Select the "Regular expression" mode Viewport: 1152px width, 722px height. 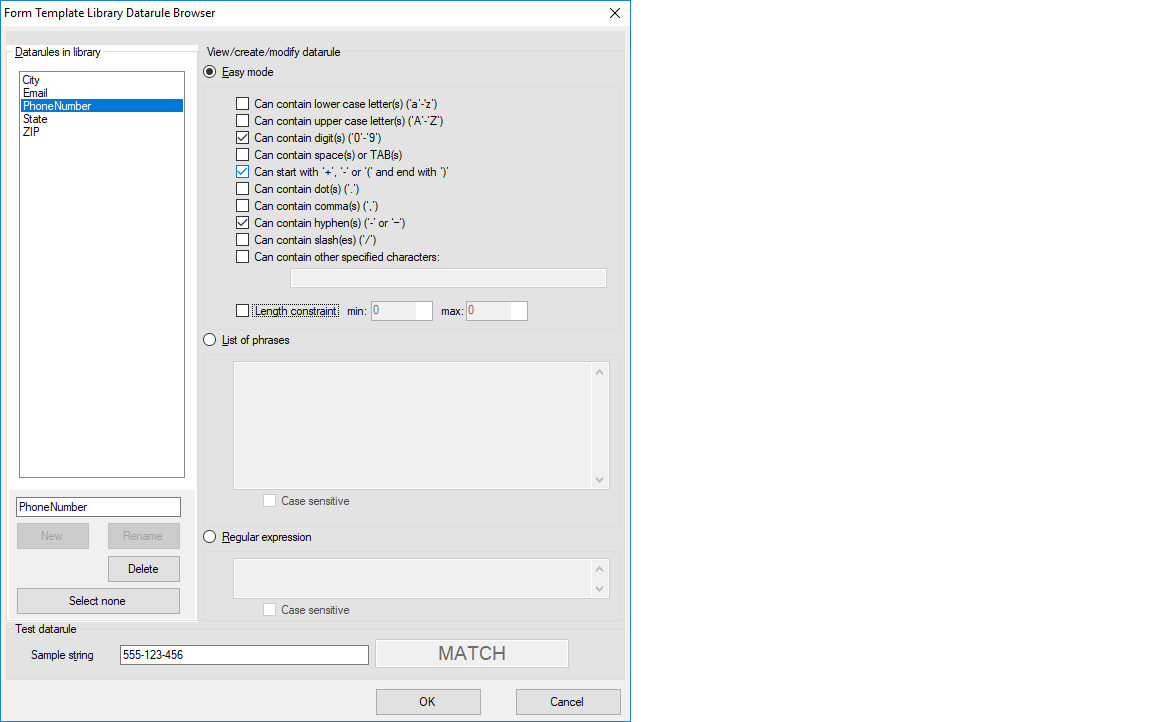pos(209,537)
